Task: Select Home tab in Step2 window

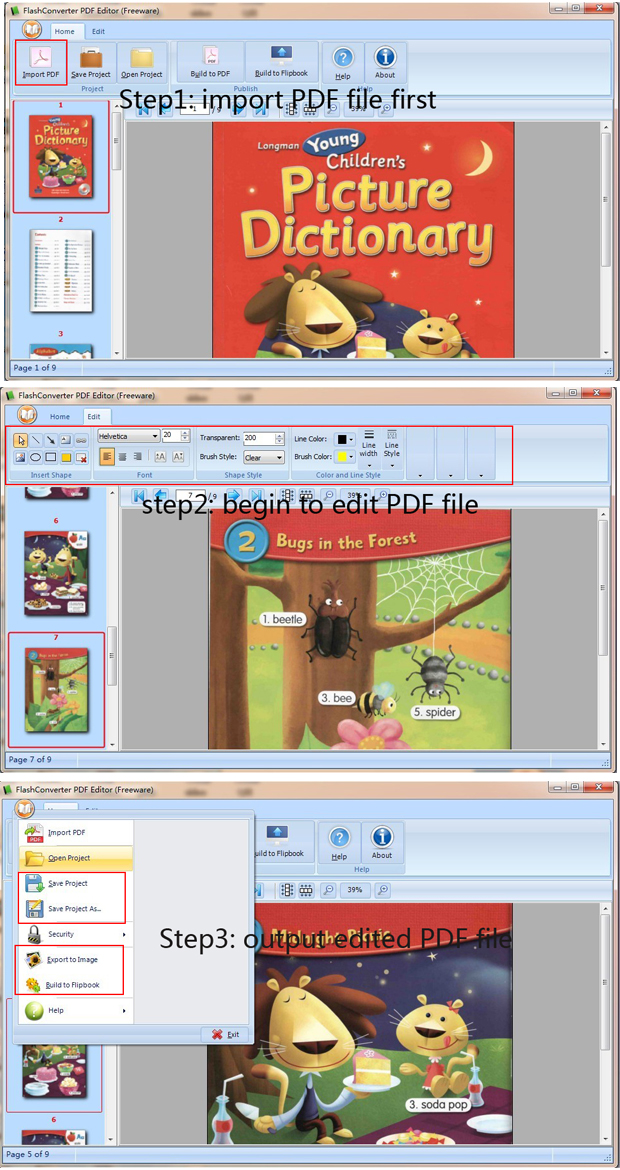Action: (x=60, y=417)
